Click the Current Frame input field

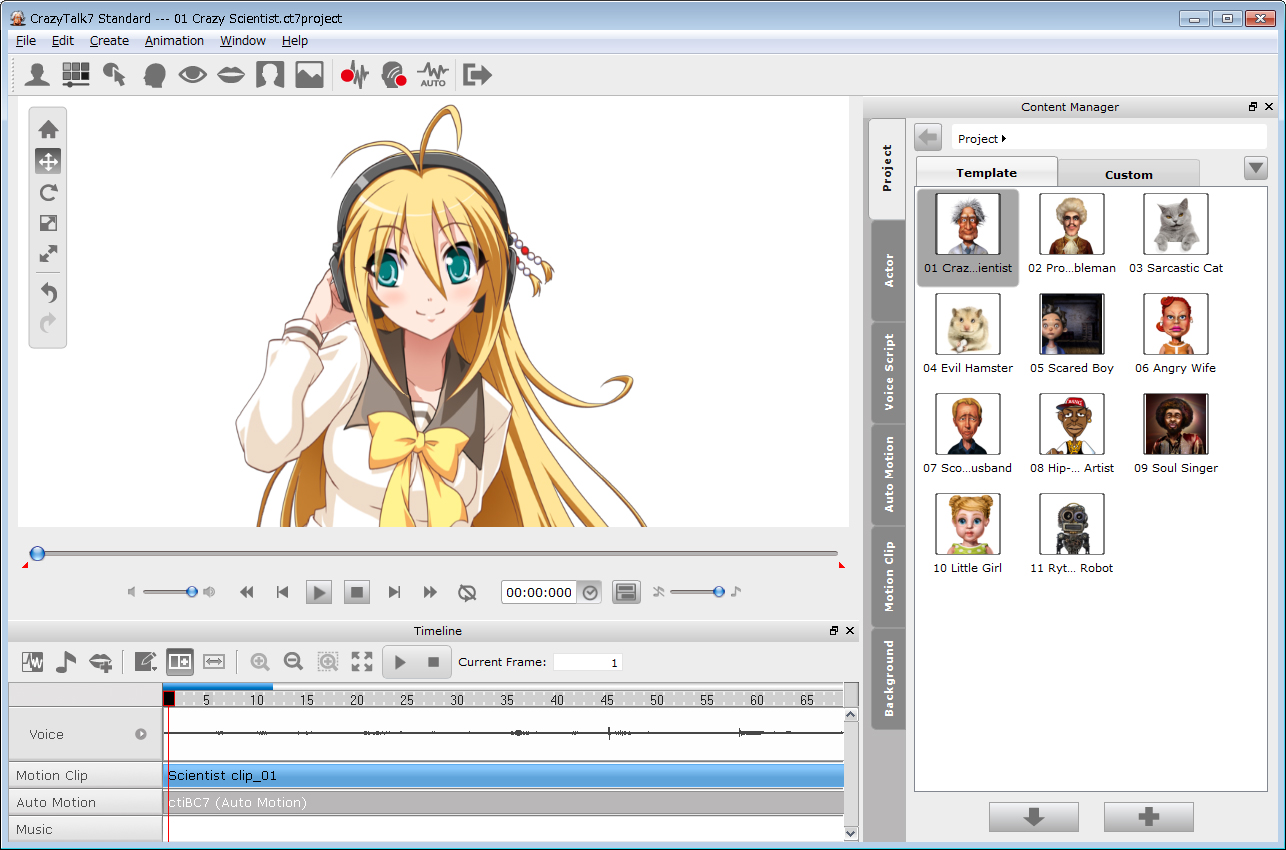[588, 662]
